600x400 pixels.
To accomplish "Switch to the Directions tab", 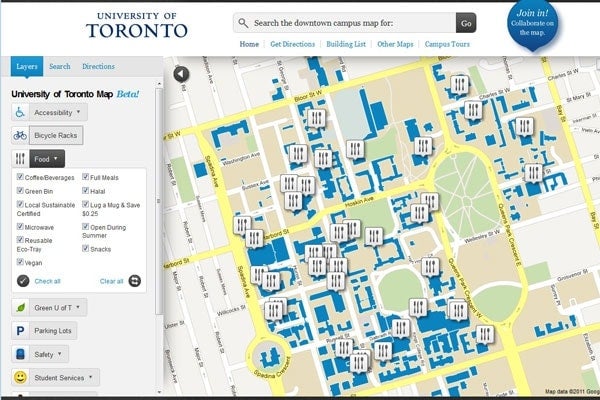I will [98, 67].
